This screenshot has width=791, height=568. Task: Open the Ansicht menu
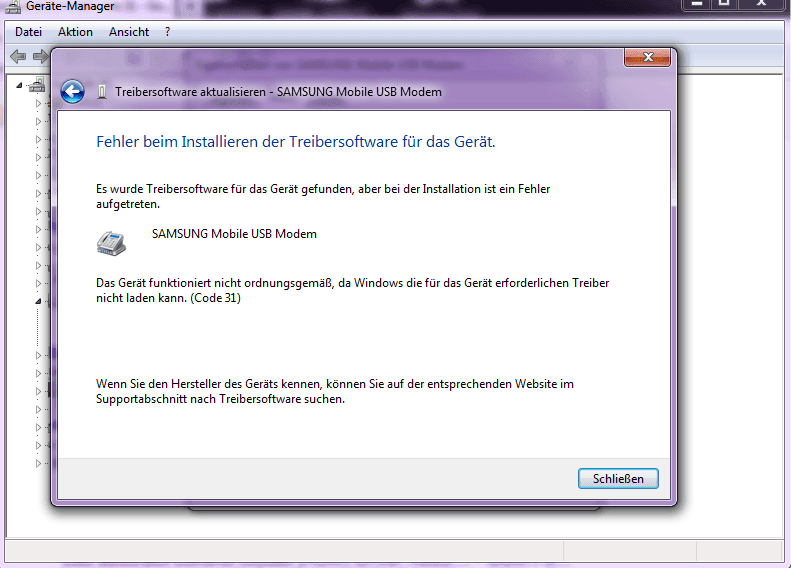pos(129,32)
